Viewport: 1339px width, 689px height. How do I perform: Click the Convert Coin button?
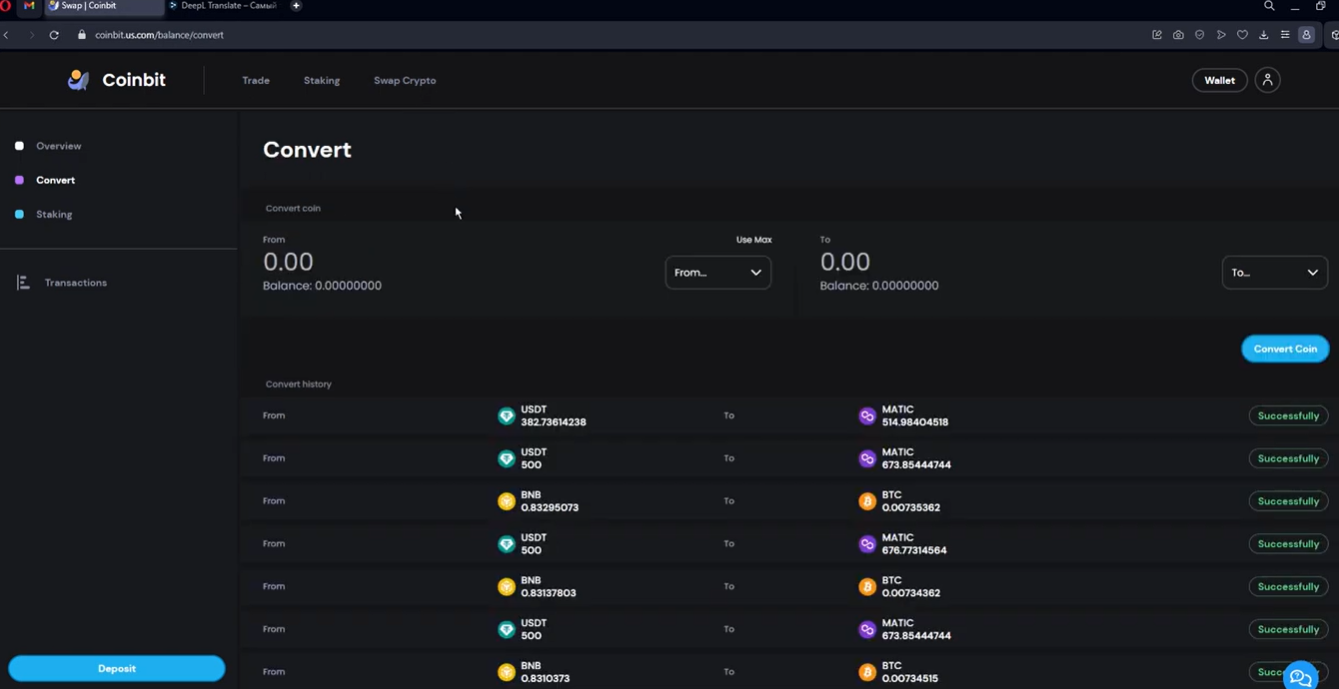tap(1285, 349)
